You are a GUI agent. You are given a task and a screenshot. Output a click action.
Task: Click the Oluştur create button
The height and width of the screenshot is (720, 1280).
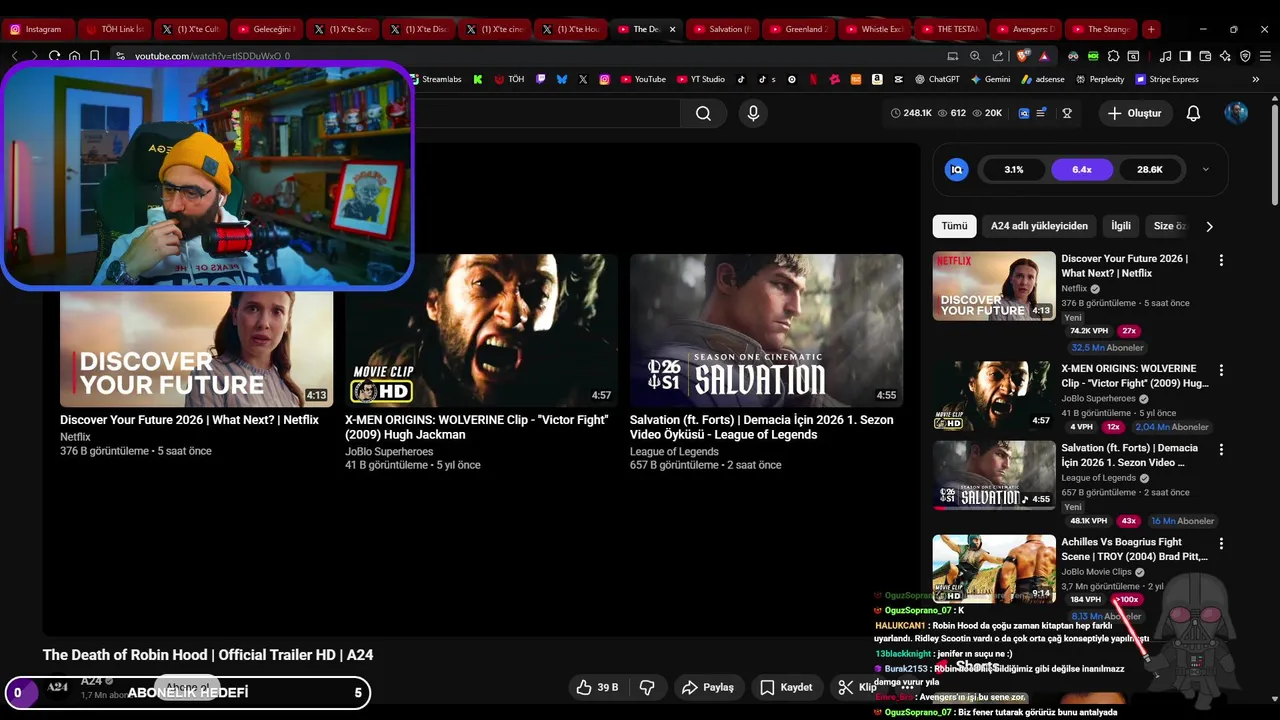pyautogui.click(x=1134, y=113)
